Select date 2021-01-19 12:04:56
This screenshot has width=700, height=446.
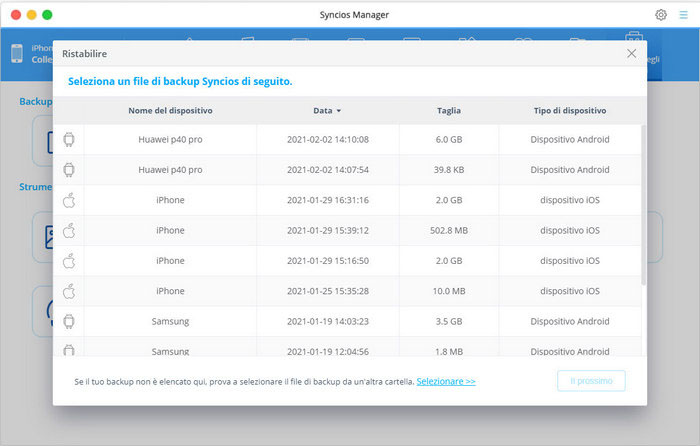(328, 351)
